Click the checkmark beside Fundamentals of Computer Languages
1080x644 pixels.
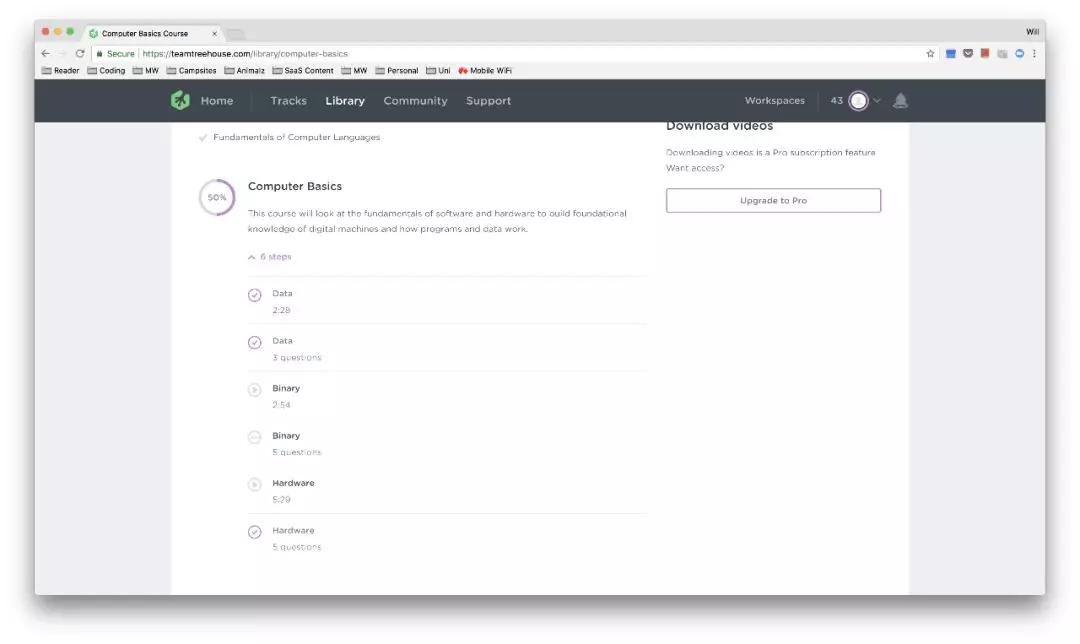coord(203,138)
